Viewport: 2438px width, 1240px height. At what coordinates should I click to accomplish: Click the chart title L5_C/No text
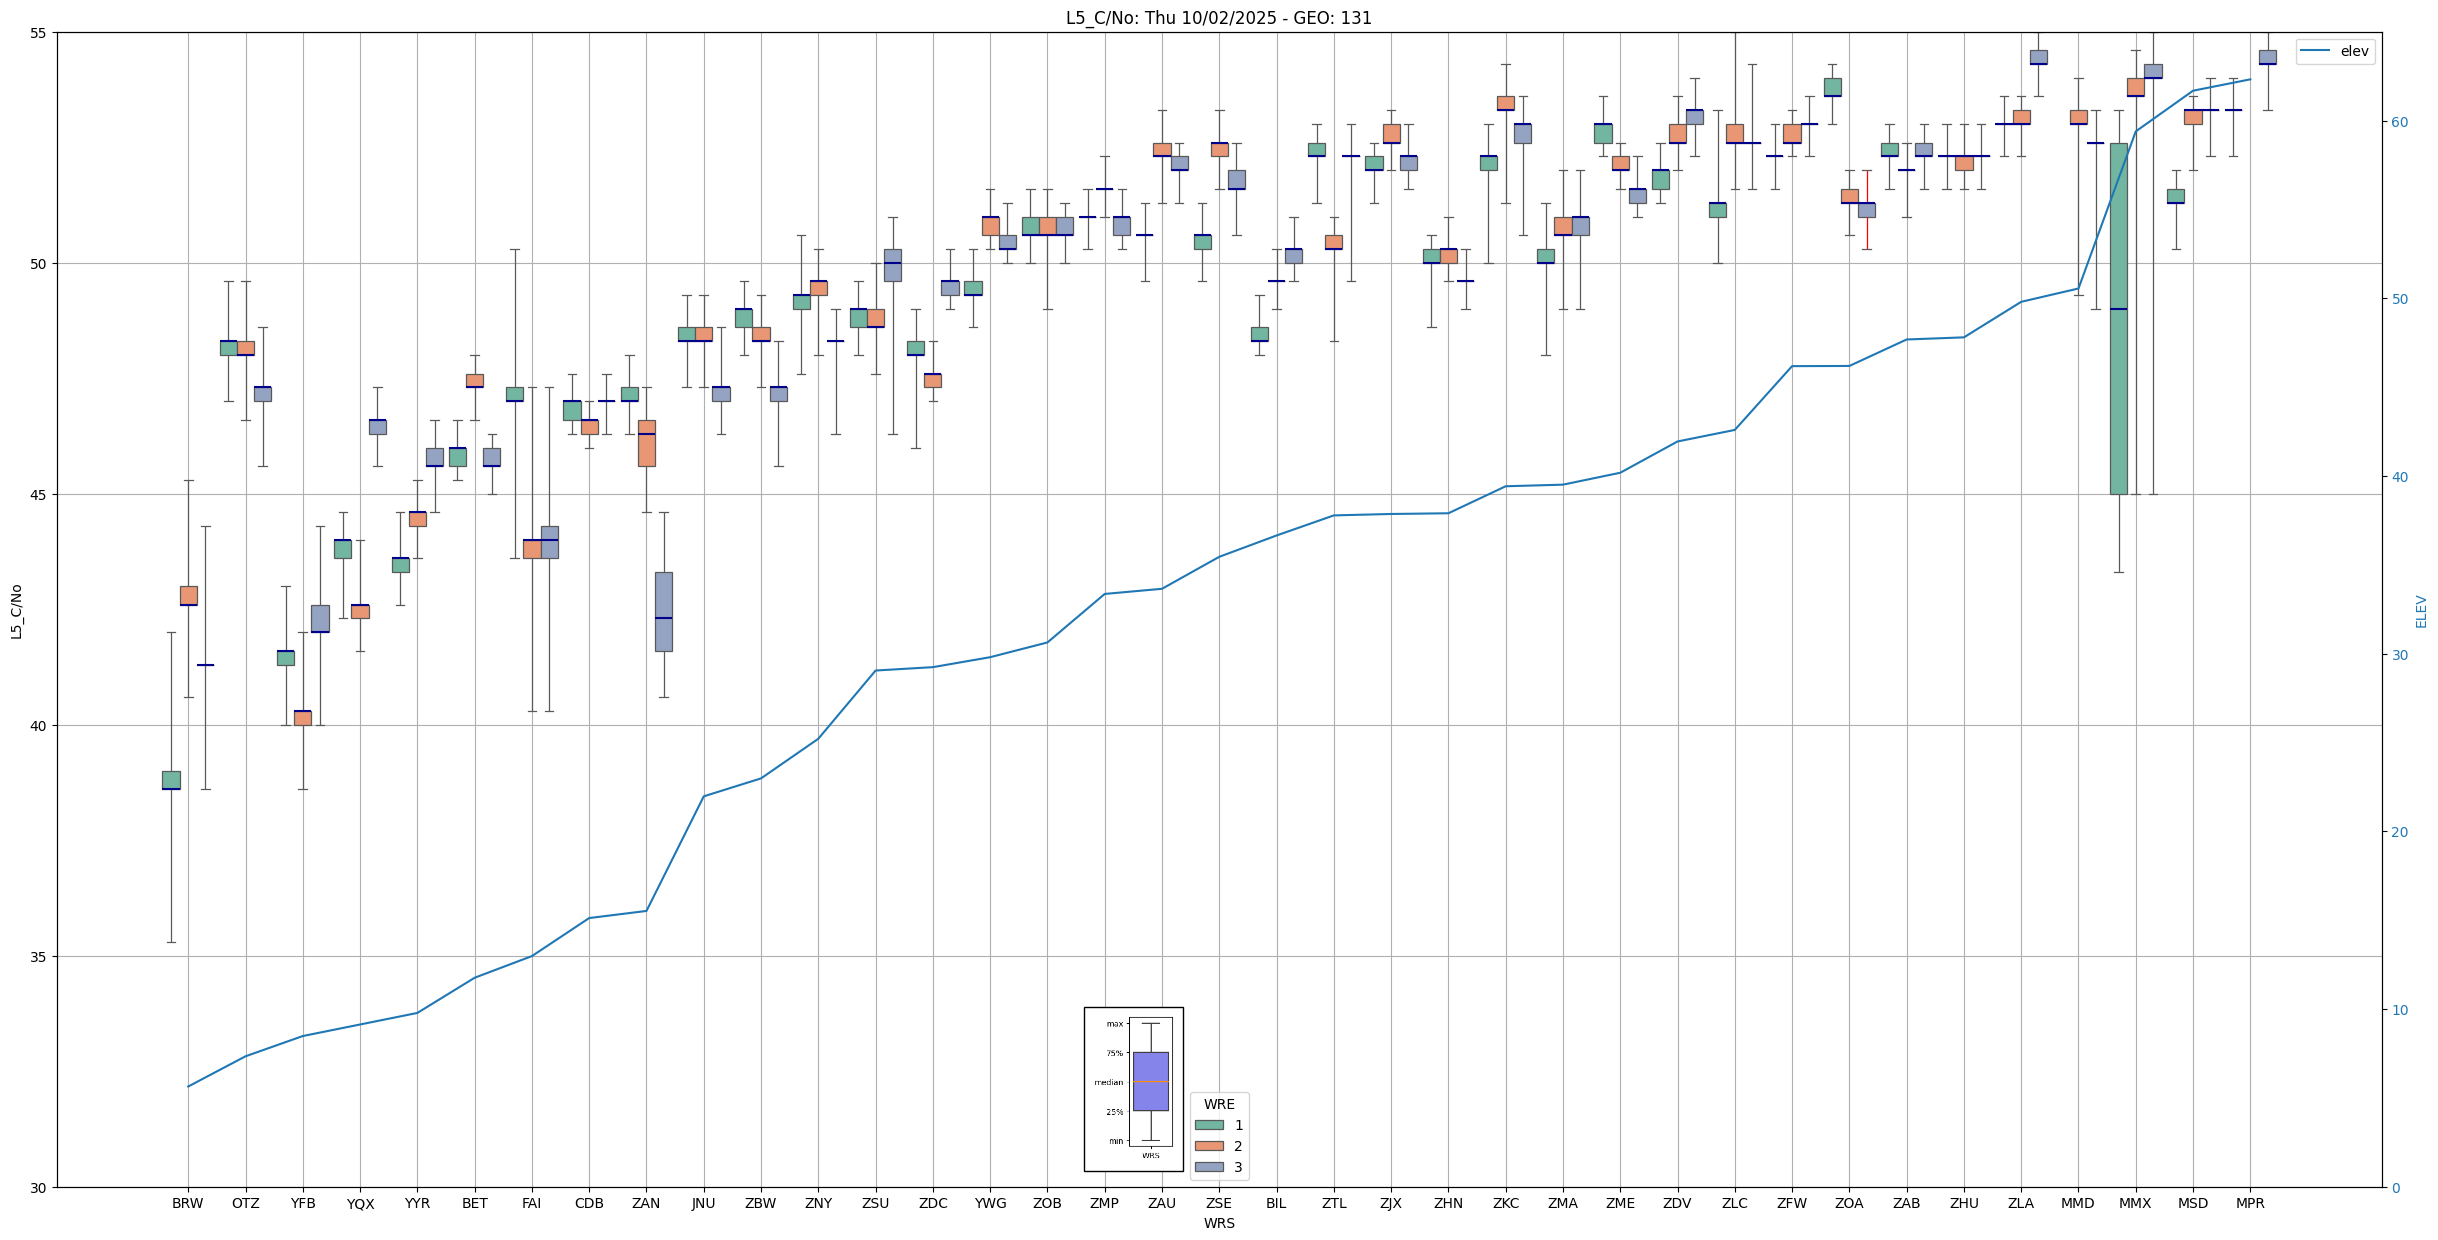coord(1218,18)
